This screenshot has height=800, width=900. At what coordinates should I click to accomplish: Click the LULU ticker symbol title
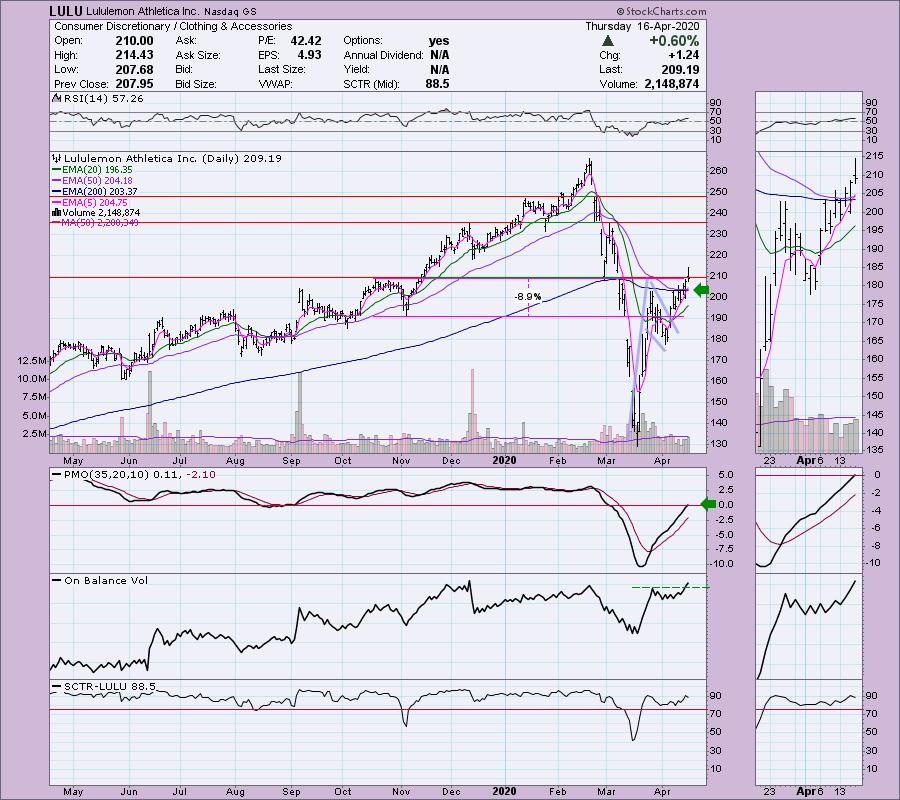click(65, 11)
